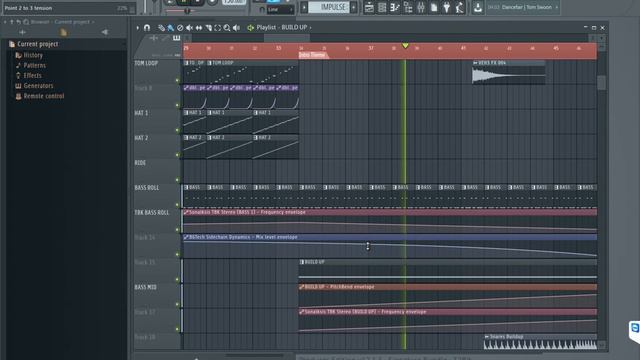Open the Playlist view button in top toolbar
Viewport: 640px width, 360px height.
click(369, 7)
